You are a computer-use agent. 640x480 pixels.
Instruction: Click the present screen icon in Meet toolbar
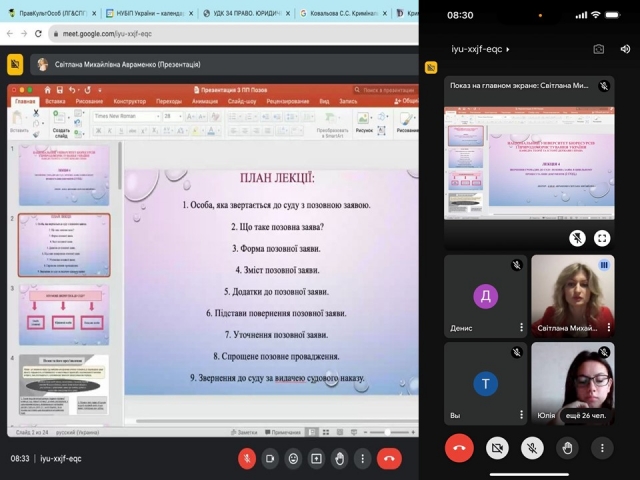click(x=316, y=458)
